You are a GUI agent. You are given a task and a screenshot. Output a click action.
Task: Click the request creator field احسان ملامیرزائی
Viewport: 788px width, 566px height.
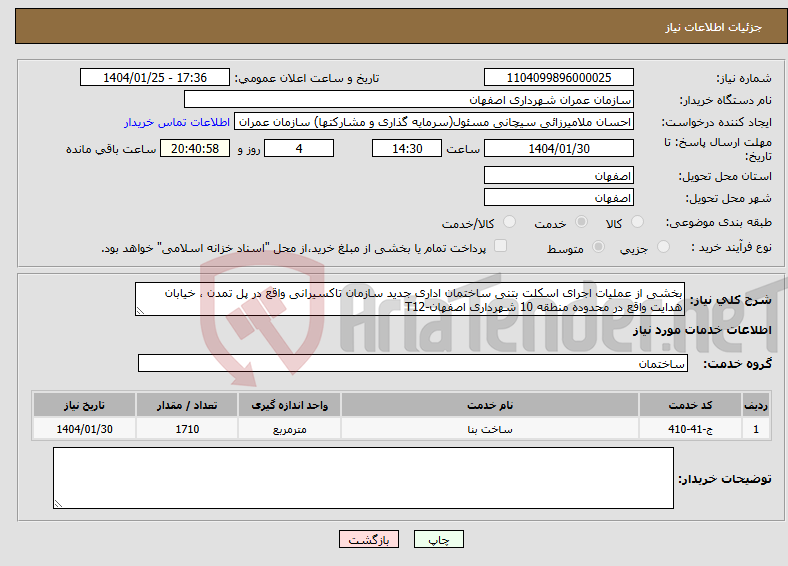tap(434, 122)
